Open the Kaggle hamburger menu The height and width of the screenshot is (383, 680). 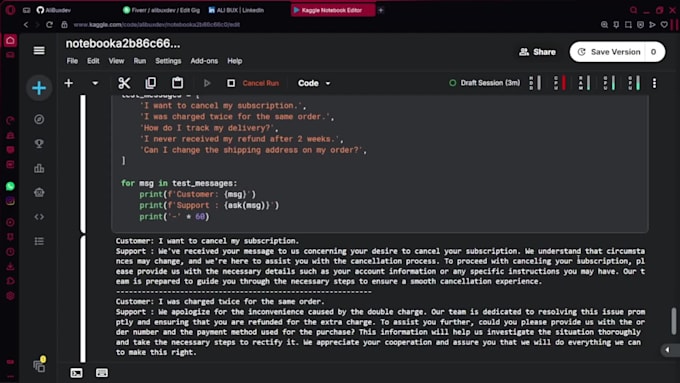point(39,51)
